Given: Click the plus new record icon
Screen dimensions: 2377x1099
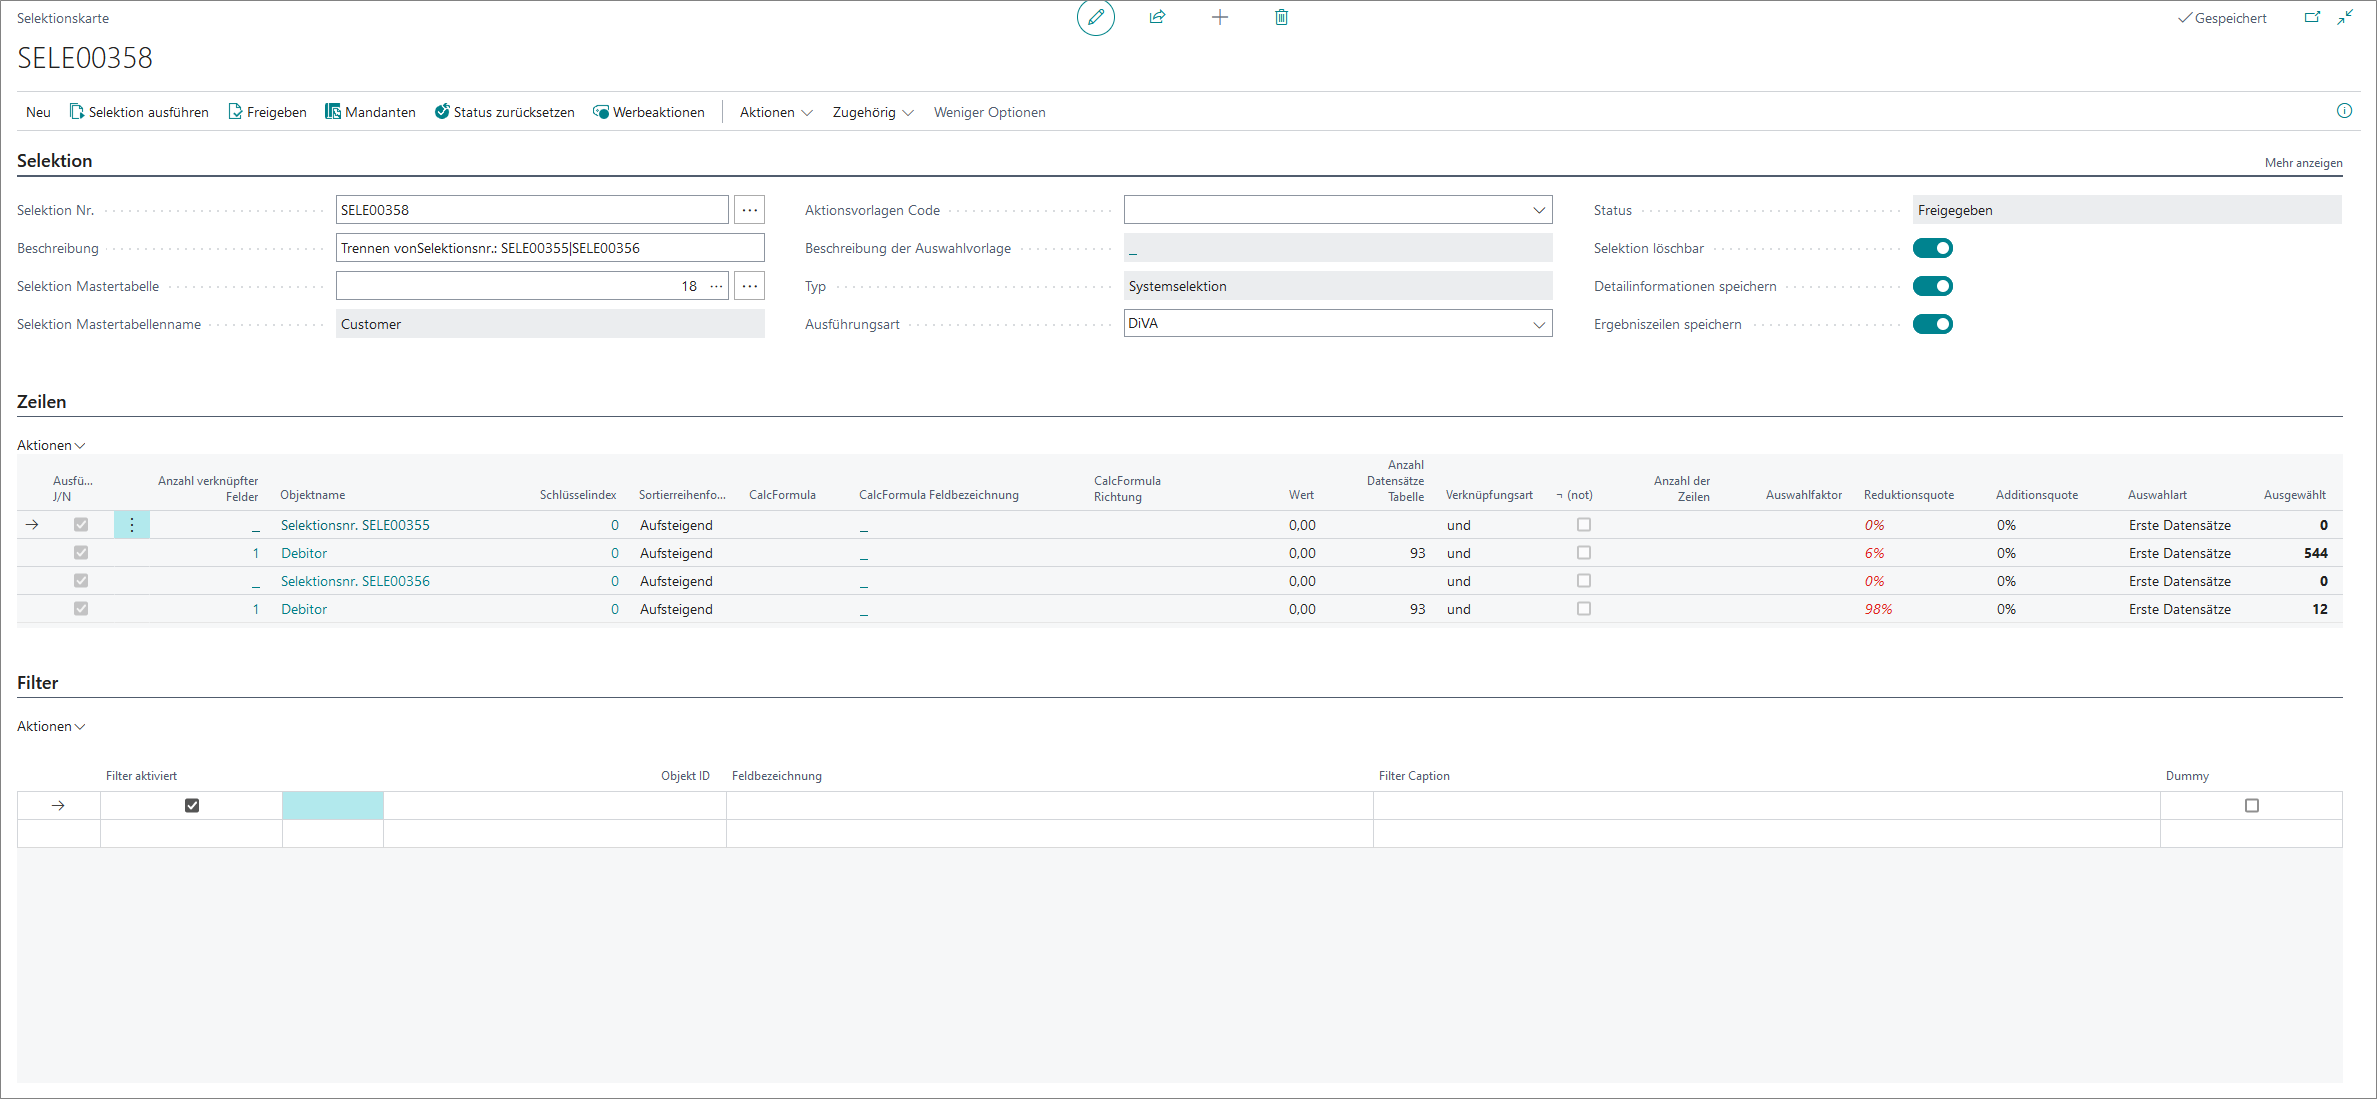Looking at the screenshot, I should tap(1219, 17).
